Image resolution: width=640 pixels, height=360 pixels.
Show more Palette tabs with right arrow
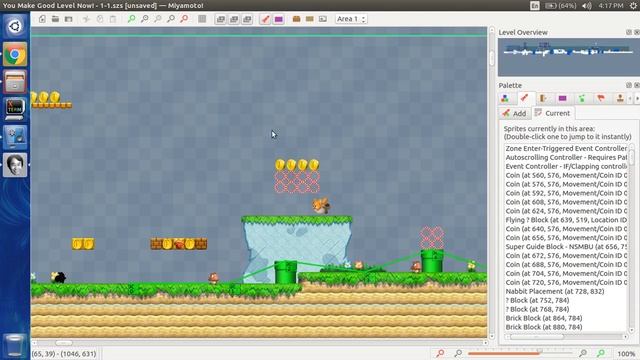pos(637,98)
